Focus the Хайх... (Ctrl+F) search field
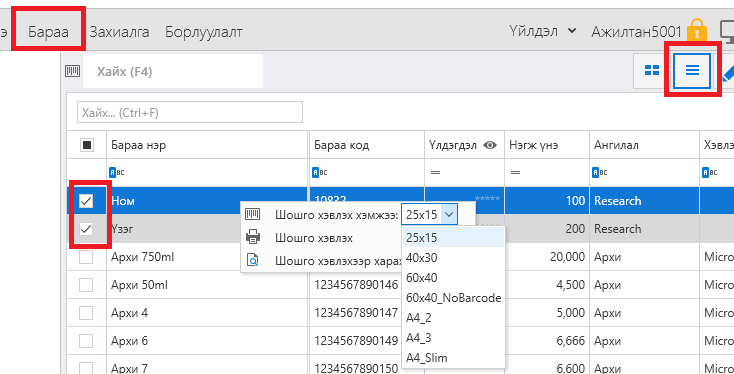734x374 pixels. (x=190, y=112)
